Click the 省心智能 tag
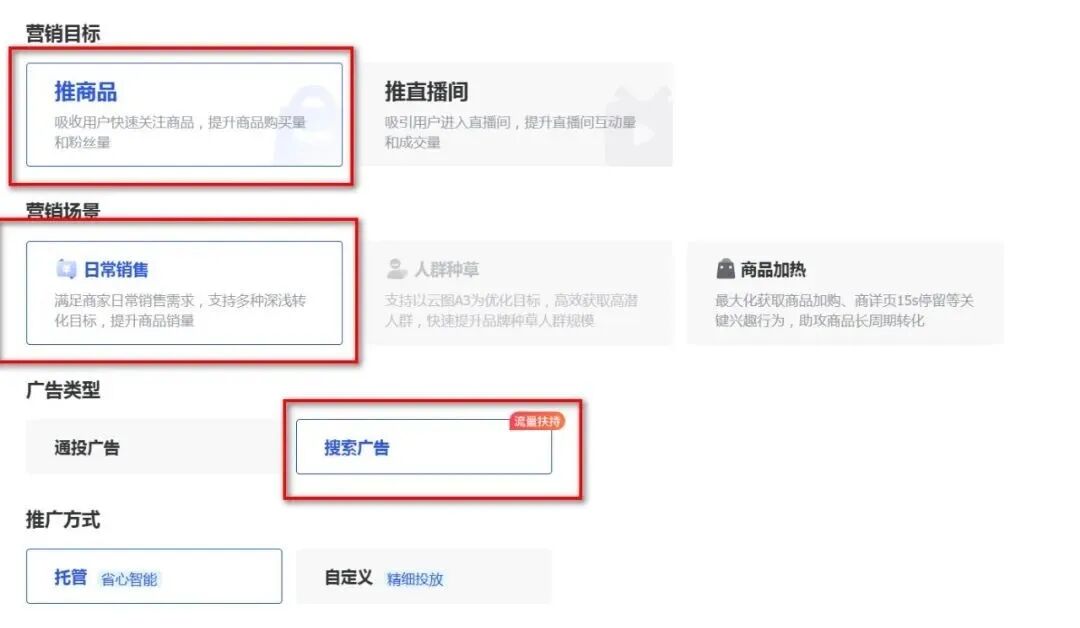Screen dimensions: 1080x628 point(129,579)
